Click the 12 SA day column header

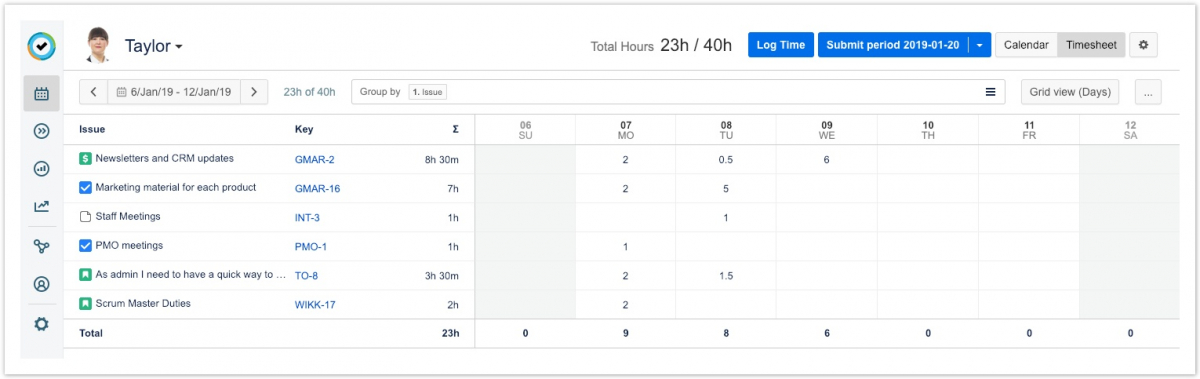click(x=1130, y=130)
